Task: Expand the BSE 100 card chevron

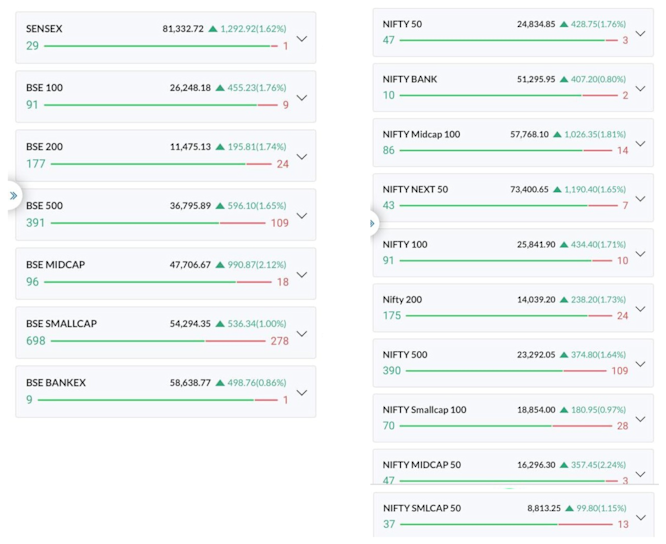Action: [x=302, y=98]
